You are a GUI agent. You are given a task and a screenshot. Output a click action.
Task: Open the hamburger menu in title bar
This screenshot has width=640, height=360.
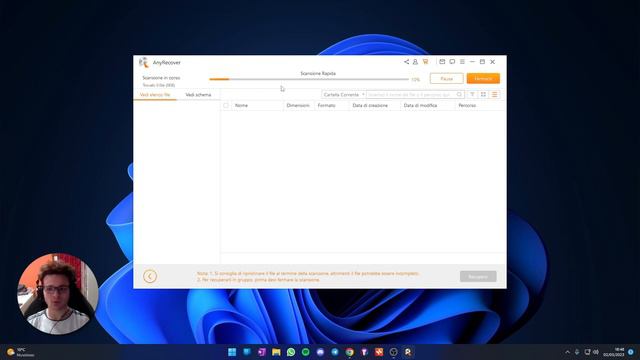click(x=462, y=62)
